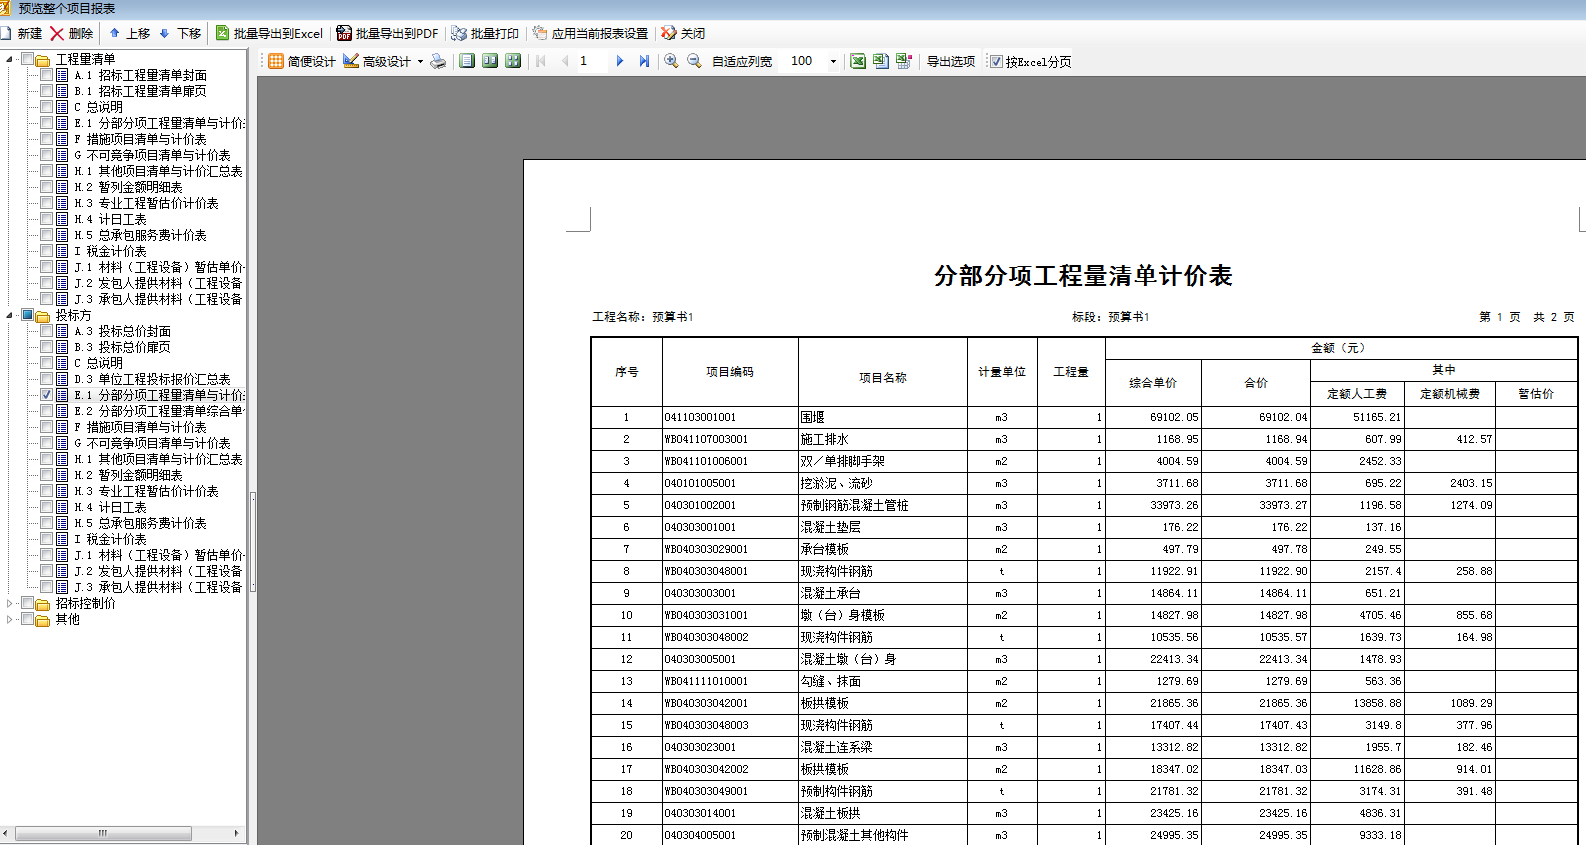Screen dimensions: 1586x845
Task: Open 高级设计 advanced design
Action: tap(377, 61)
